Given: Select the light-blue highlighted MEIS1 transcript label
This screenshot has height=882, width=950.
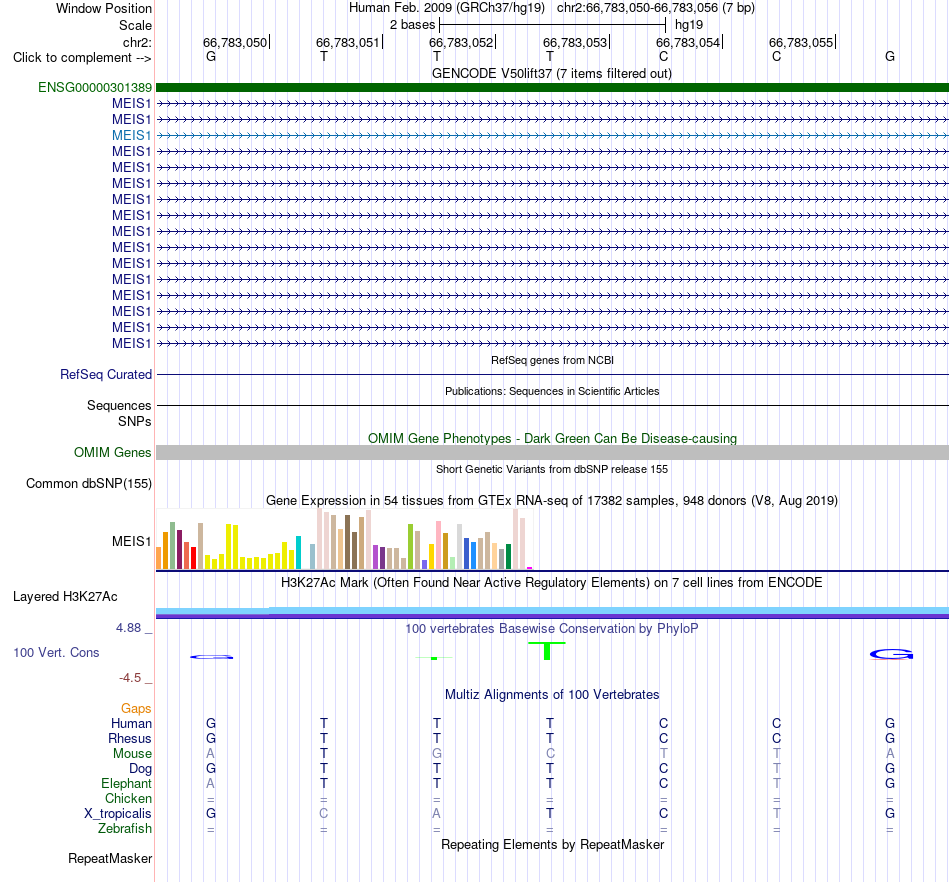Looking at the screenshot, I should pos(131,135).
